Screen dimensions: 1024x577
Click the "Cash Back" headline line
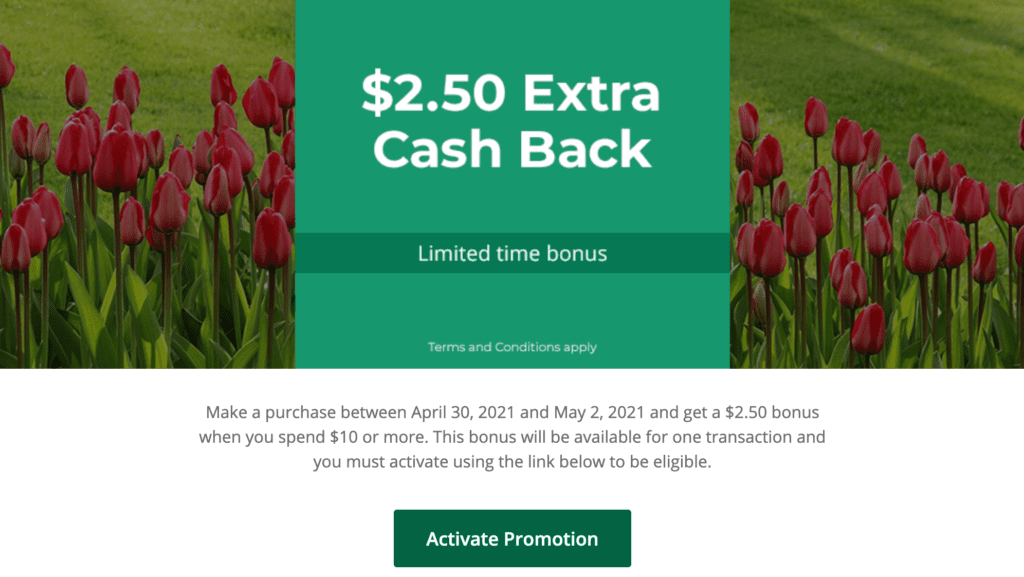click(x=511, y=149)
